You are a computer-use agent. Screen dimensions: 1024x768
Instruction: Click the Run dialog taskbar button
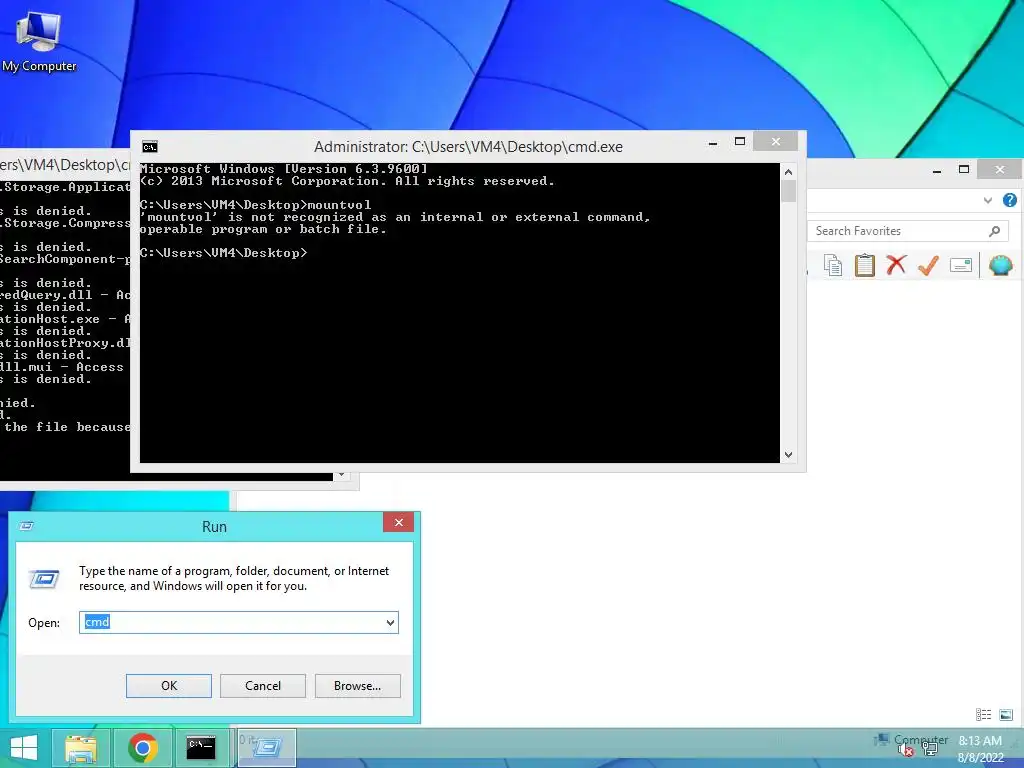[x=266, y=747]
